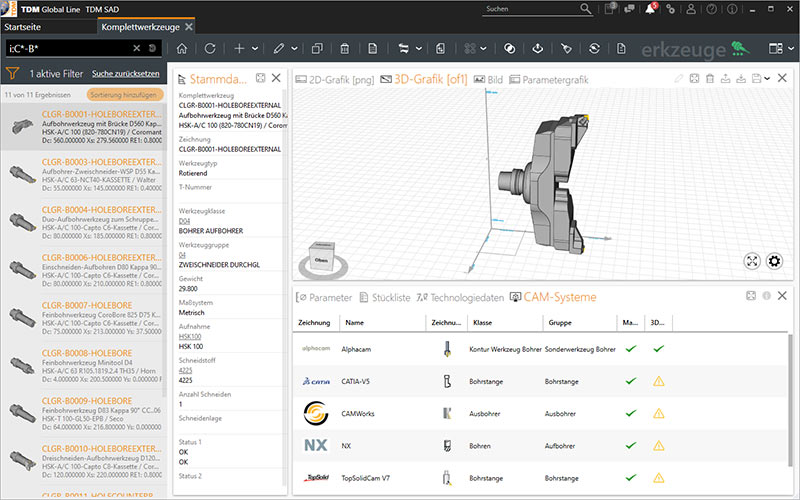800x500 pixels.
Task: Click the Home icon in the toolbar
Action: point(182,48)
